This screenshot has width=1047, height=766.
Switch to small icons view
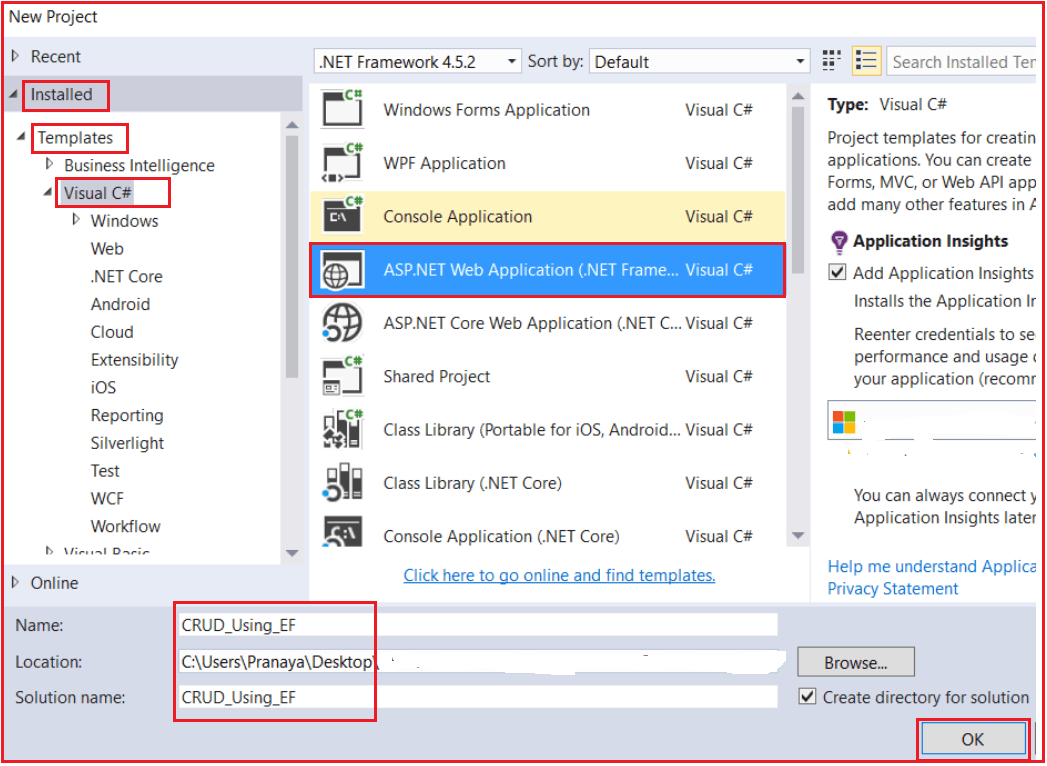pyautogui.click(x=831, y=61)
